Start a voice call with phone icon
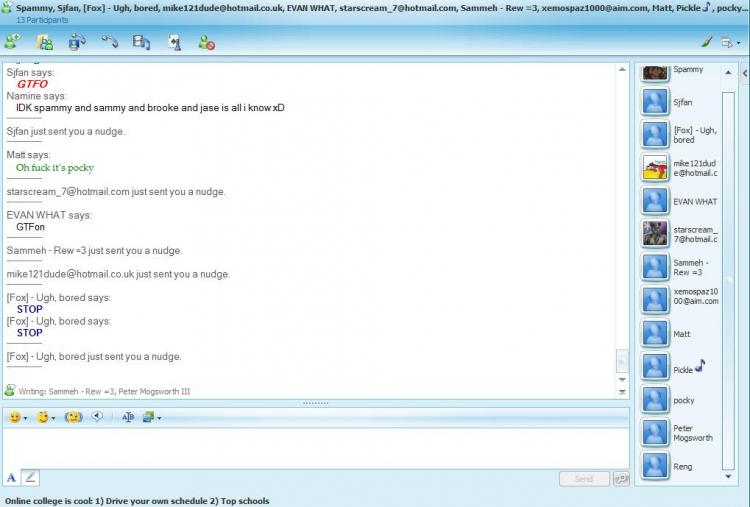Viewport: 750px width, 507px height. tap(110, 42)
